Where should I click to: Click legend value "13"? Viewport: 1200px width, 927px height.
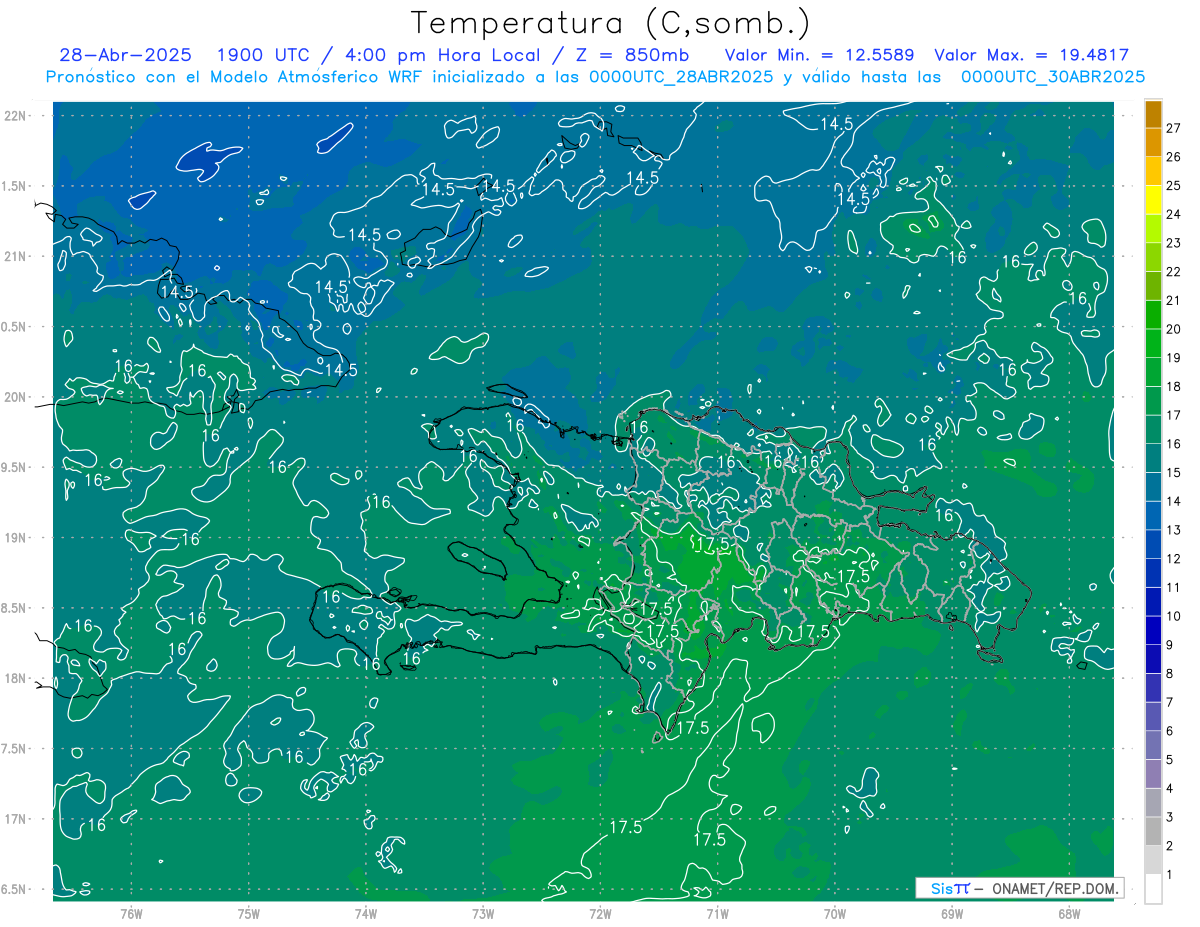(1174, 530)
